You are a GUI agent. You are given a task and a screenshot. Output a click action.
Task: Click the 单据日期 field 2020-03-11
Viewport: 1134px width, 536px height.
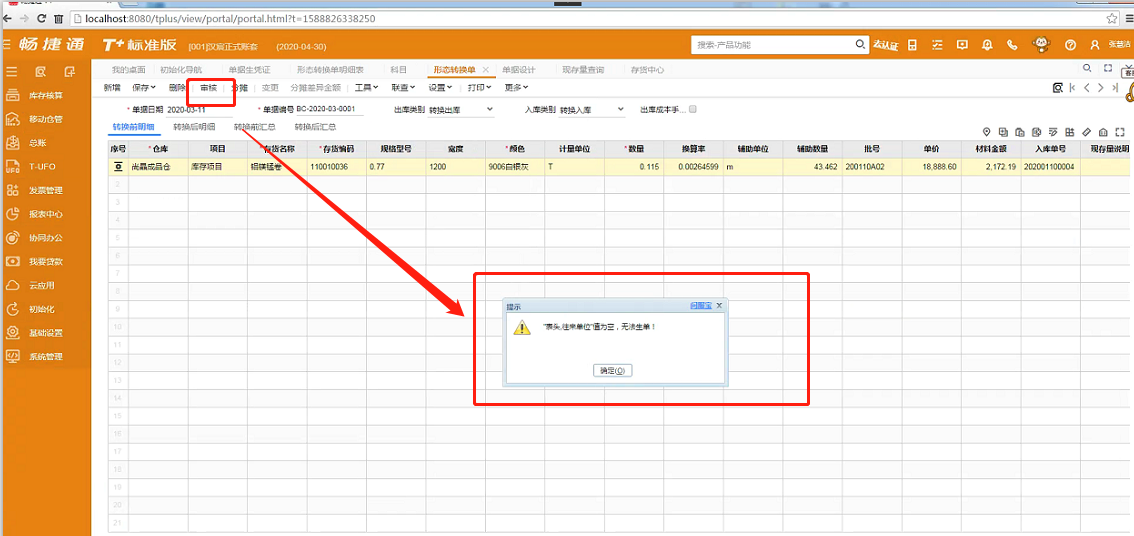(x=200, y=110)
